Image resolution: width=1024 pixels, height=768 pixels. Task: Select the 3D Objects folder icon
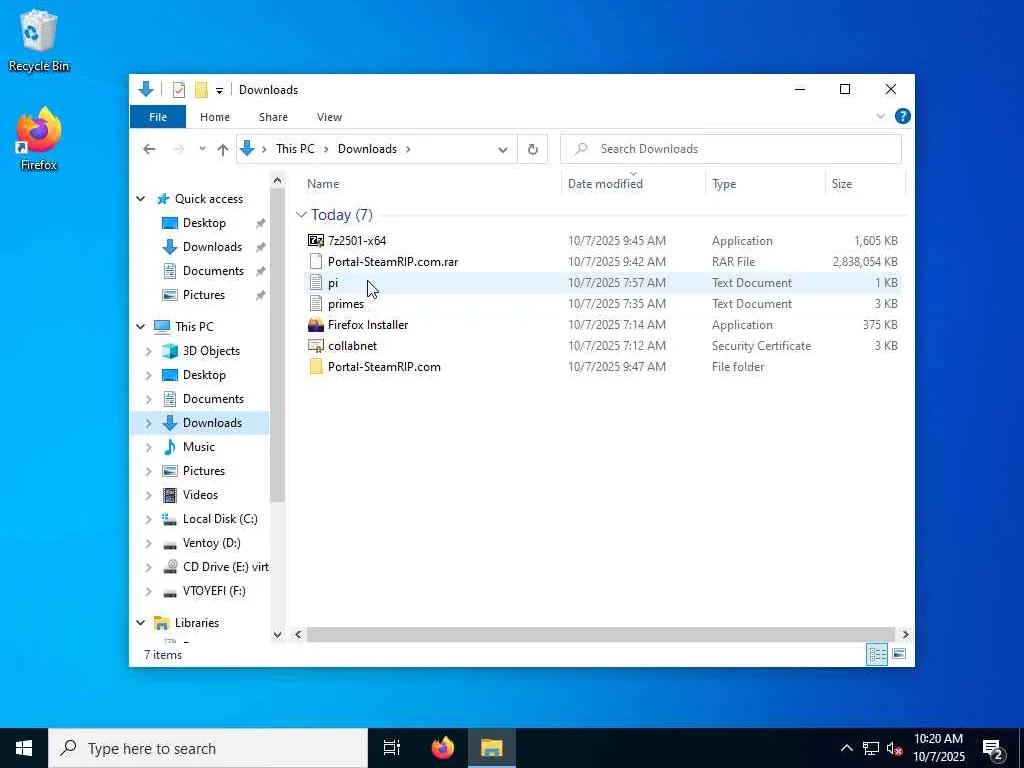pos(170,351)
